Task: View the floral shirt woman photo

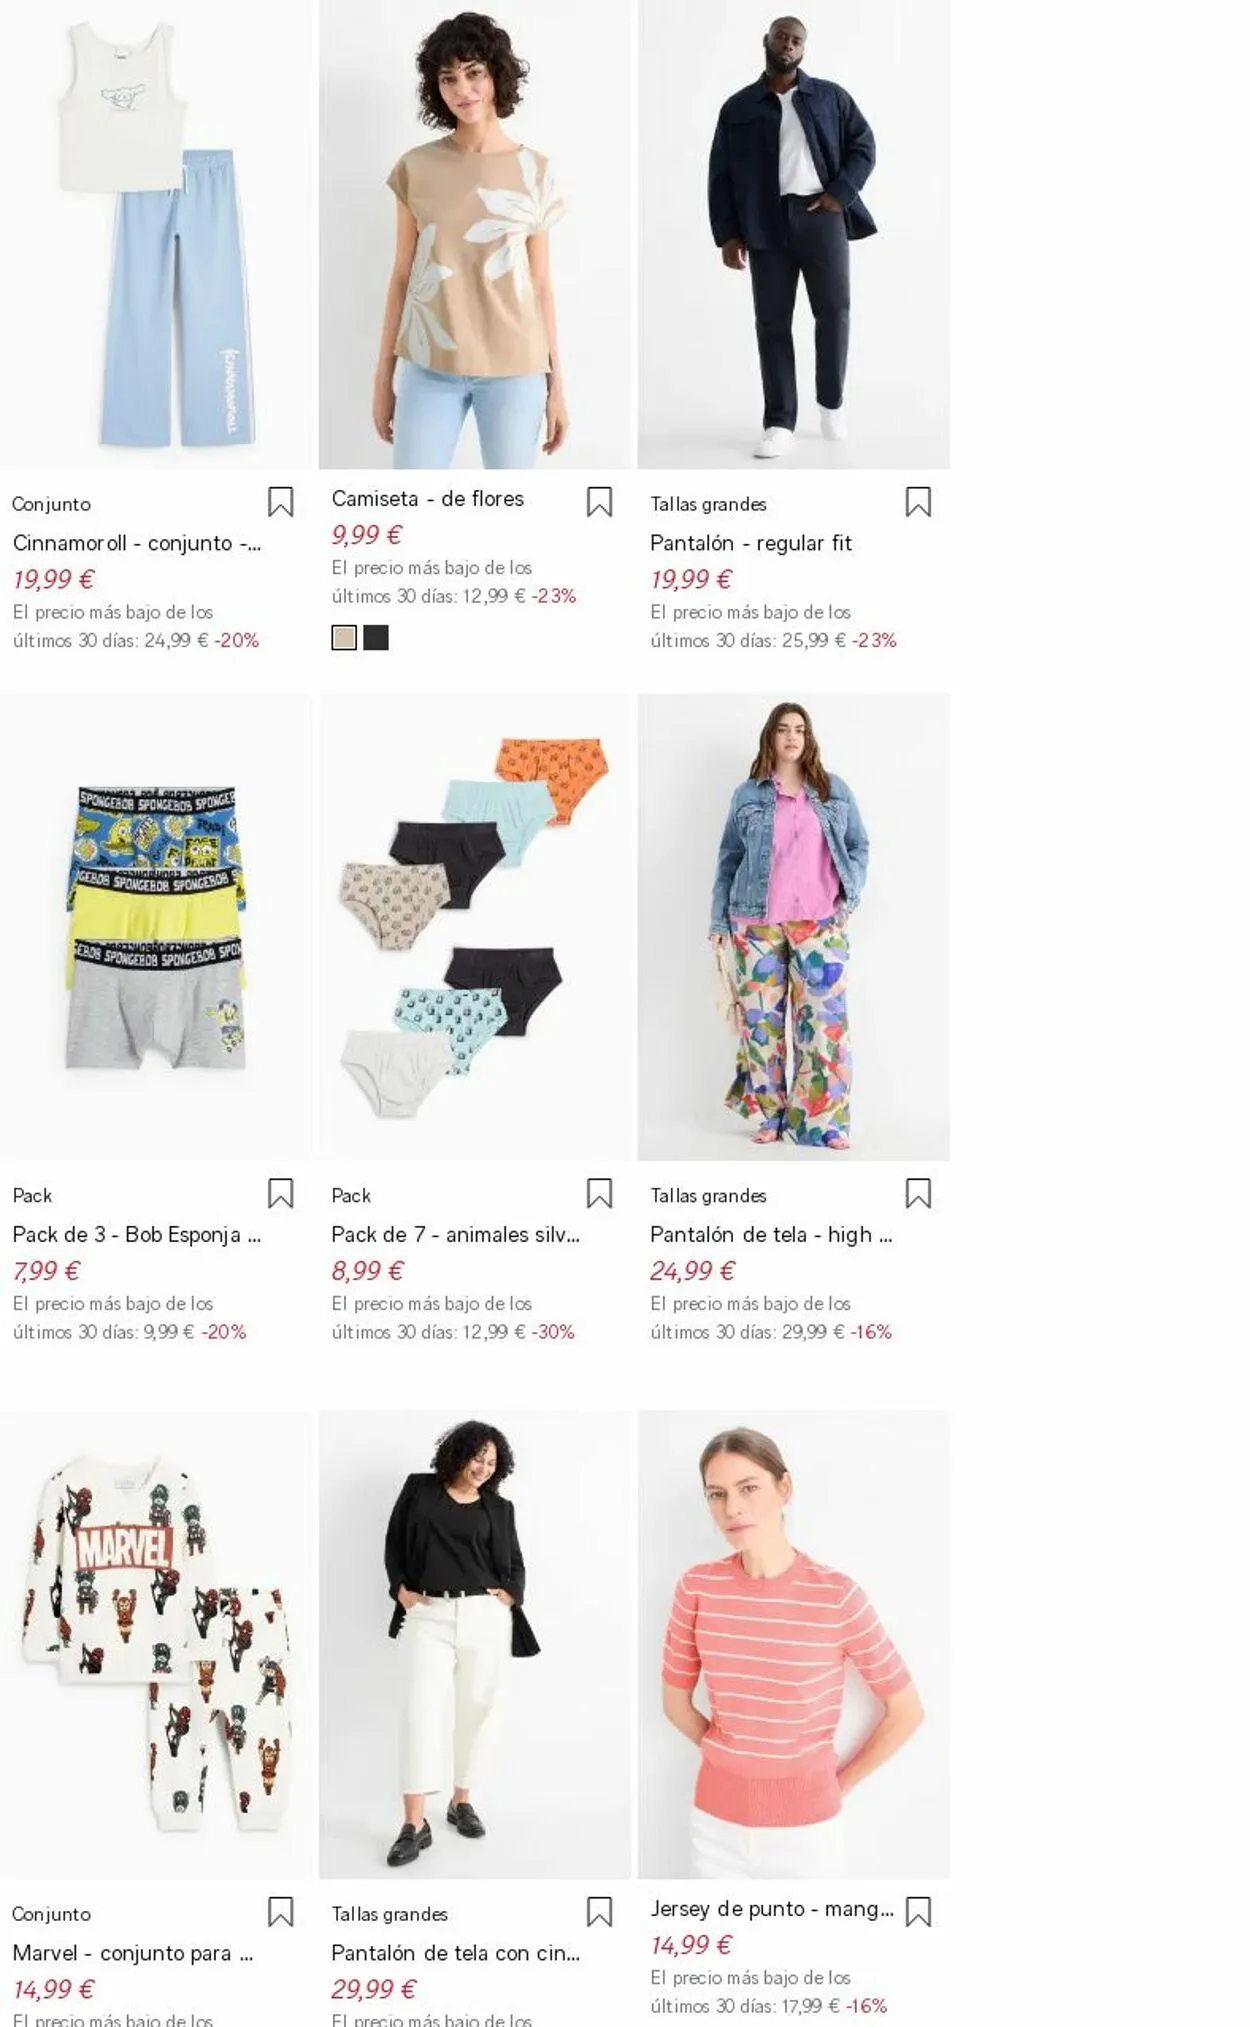Action: coord(475,234)
